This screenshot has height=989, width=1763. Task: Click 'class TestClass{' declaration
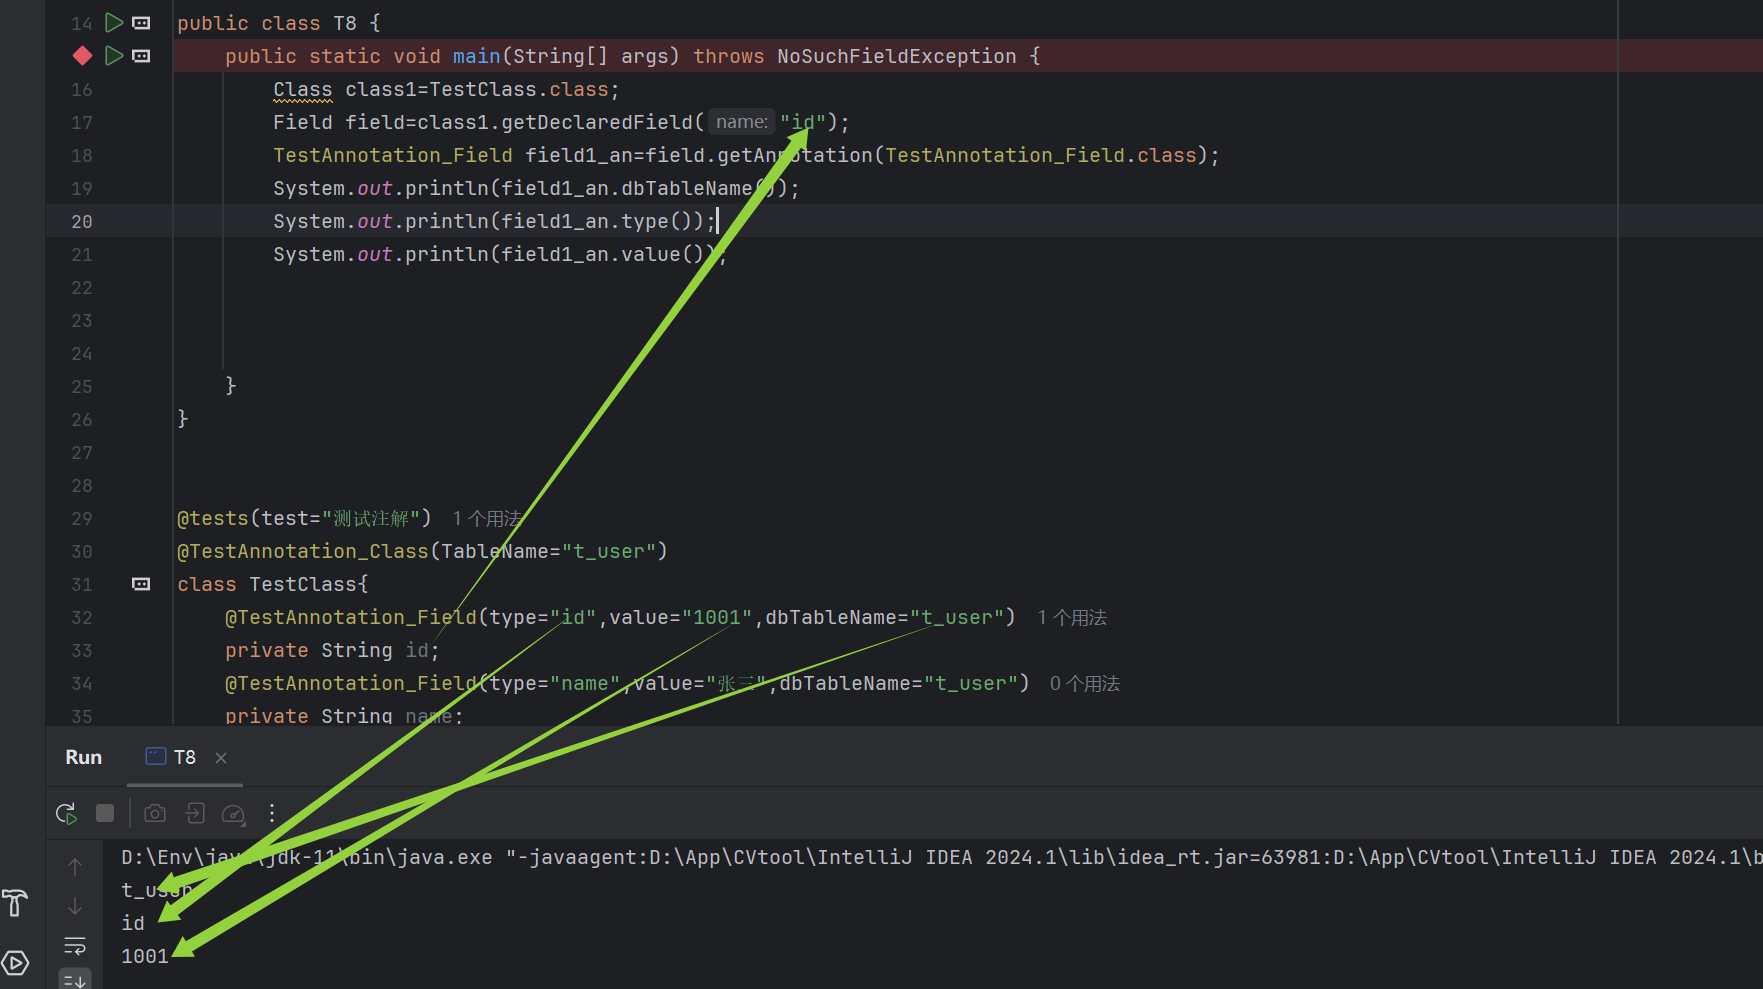click(273, 584)
